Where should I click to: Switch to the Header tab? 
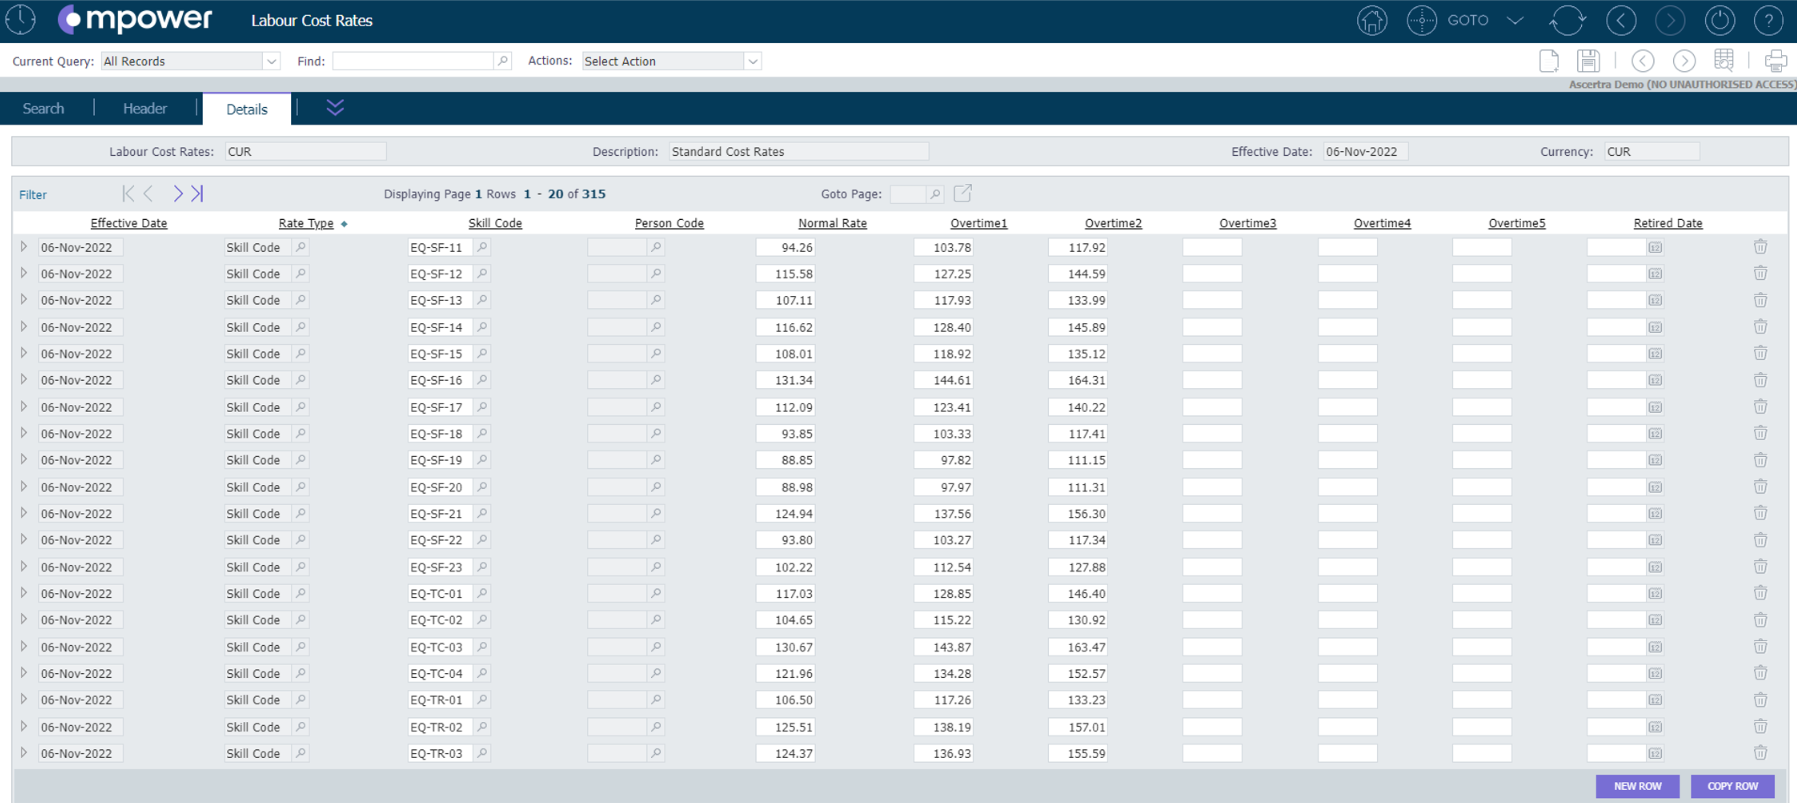coord(145,109)
